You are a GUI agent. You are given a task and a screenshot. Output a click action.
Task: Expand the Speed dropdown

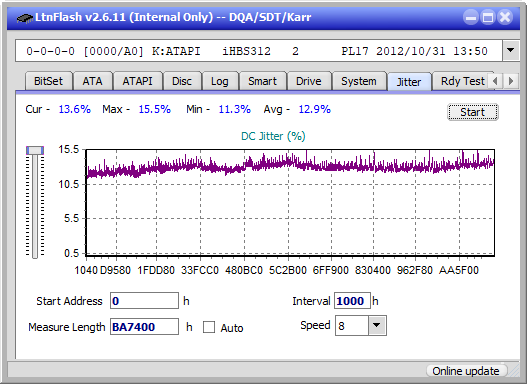377,325
